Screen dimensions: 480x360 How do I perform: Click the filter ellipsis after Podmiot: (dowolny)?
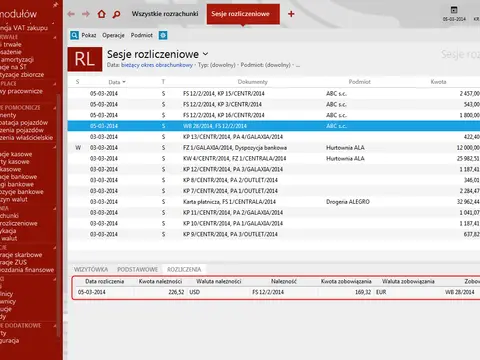(x=298, y=65)
